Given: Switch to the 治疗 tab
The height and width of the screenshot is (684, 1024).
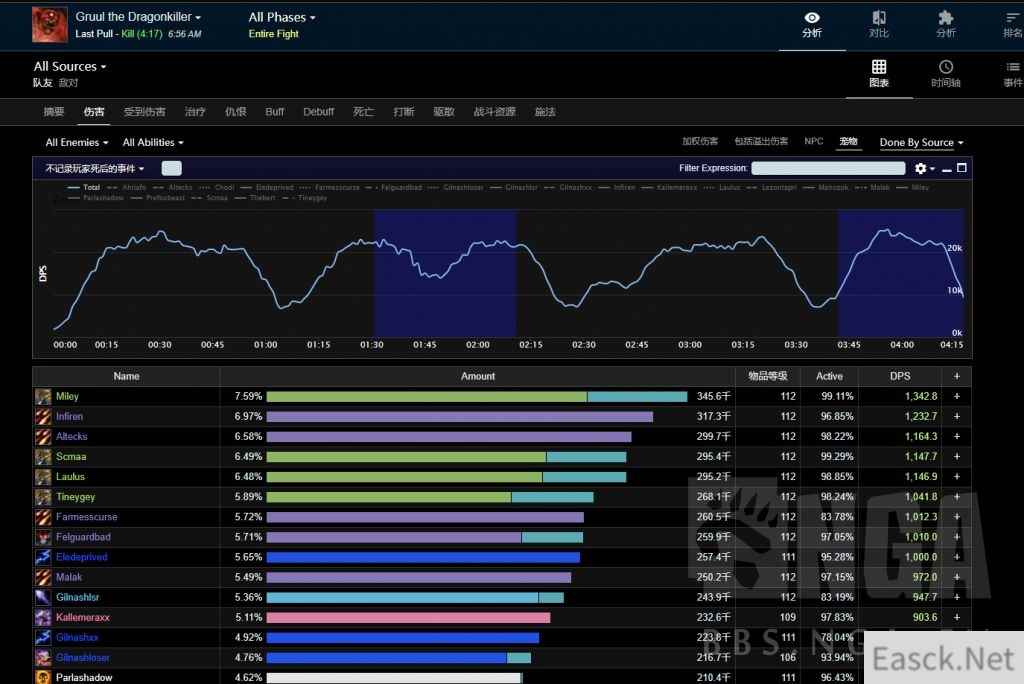Looking at the screenshot, I should [195, 112].
